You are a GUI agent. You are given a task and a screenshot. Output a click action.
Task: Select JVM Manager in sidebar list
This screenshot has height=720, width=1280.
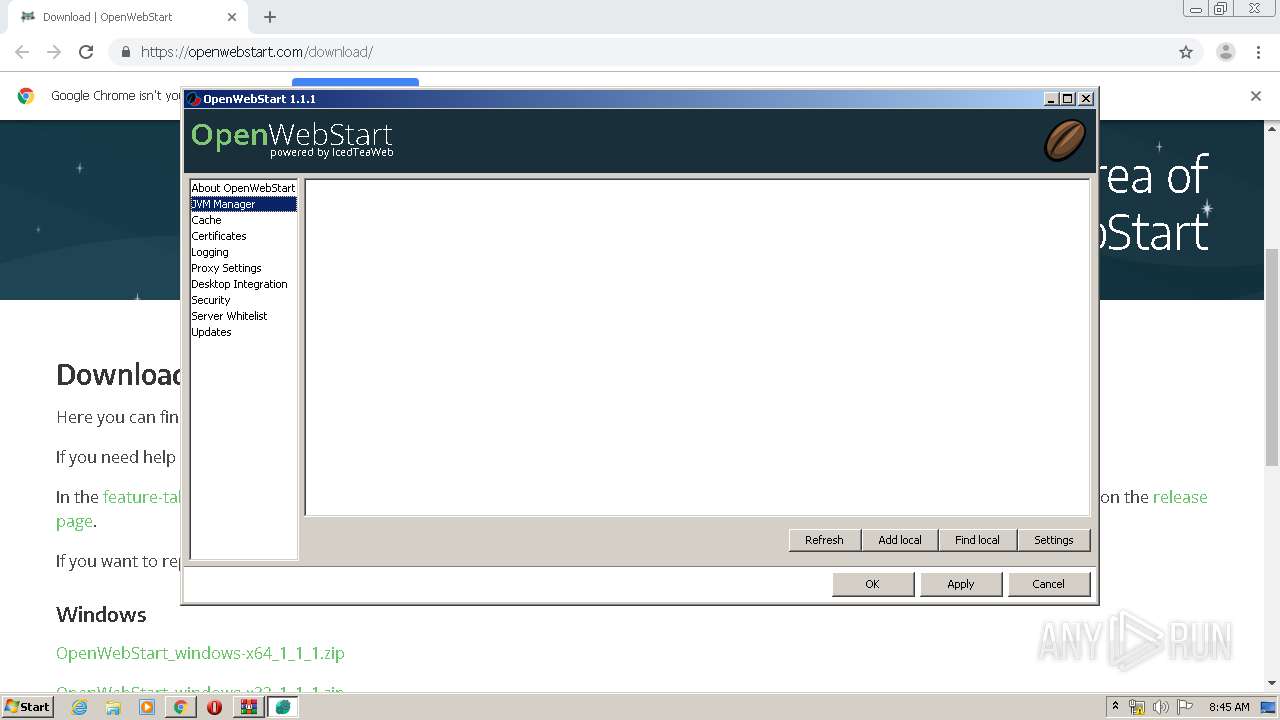[243, 204]
